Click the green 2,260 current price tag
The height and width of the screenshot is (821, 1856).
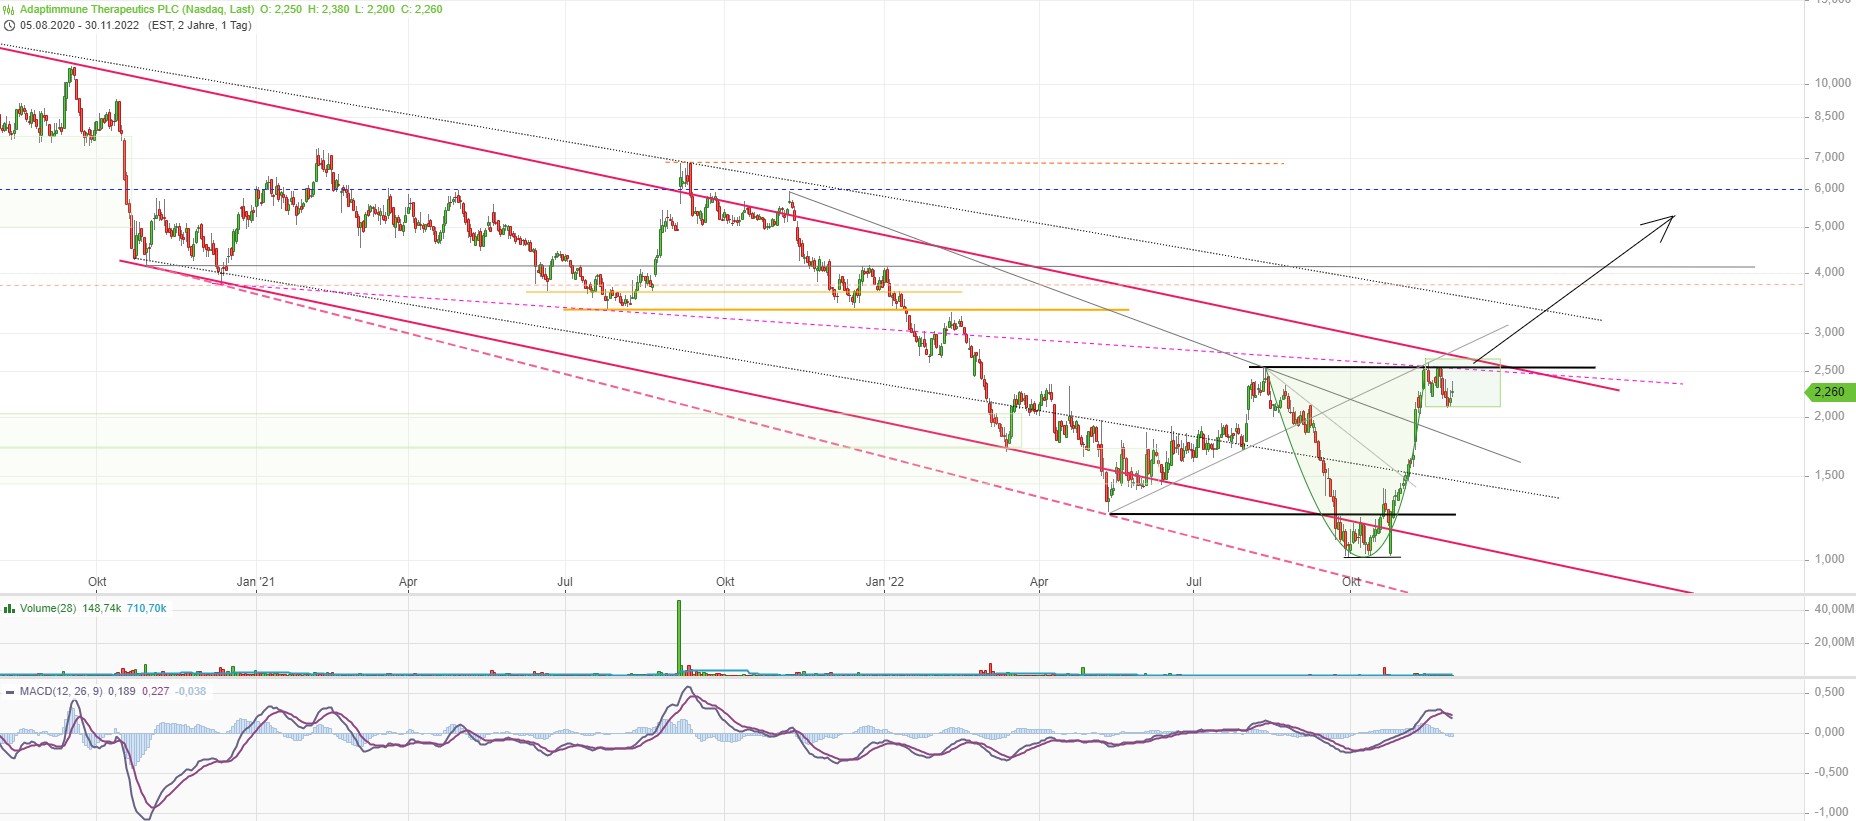pyautogui.click(x=1830, y=392)
